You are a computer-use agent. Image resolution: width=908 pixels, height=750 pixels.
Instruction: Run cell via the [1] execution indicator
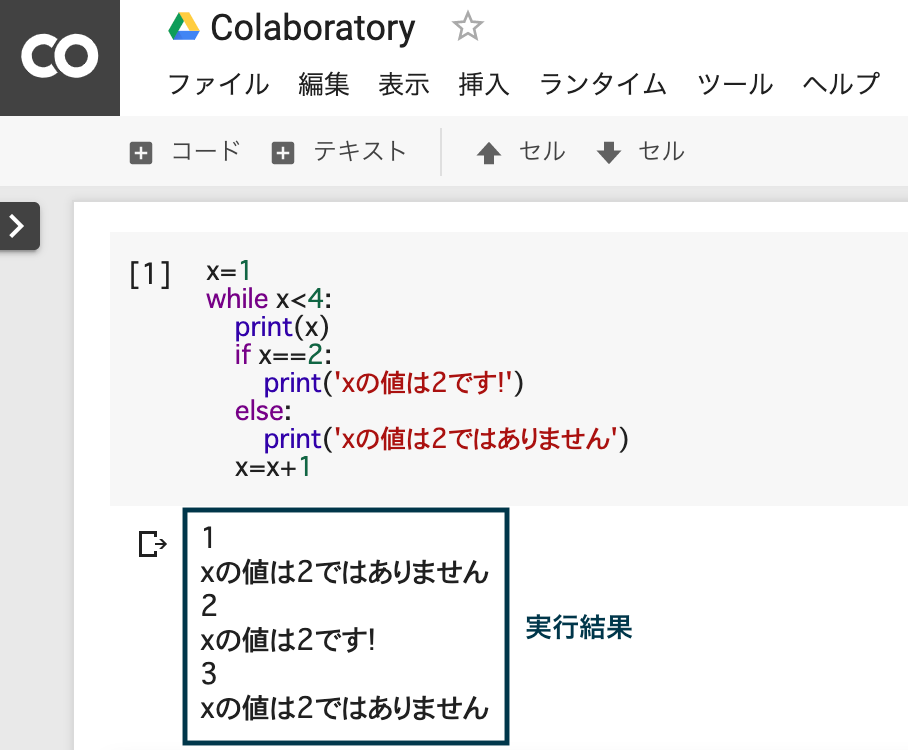click(150, 273)
